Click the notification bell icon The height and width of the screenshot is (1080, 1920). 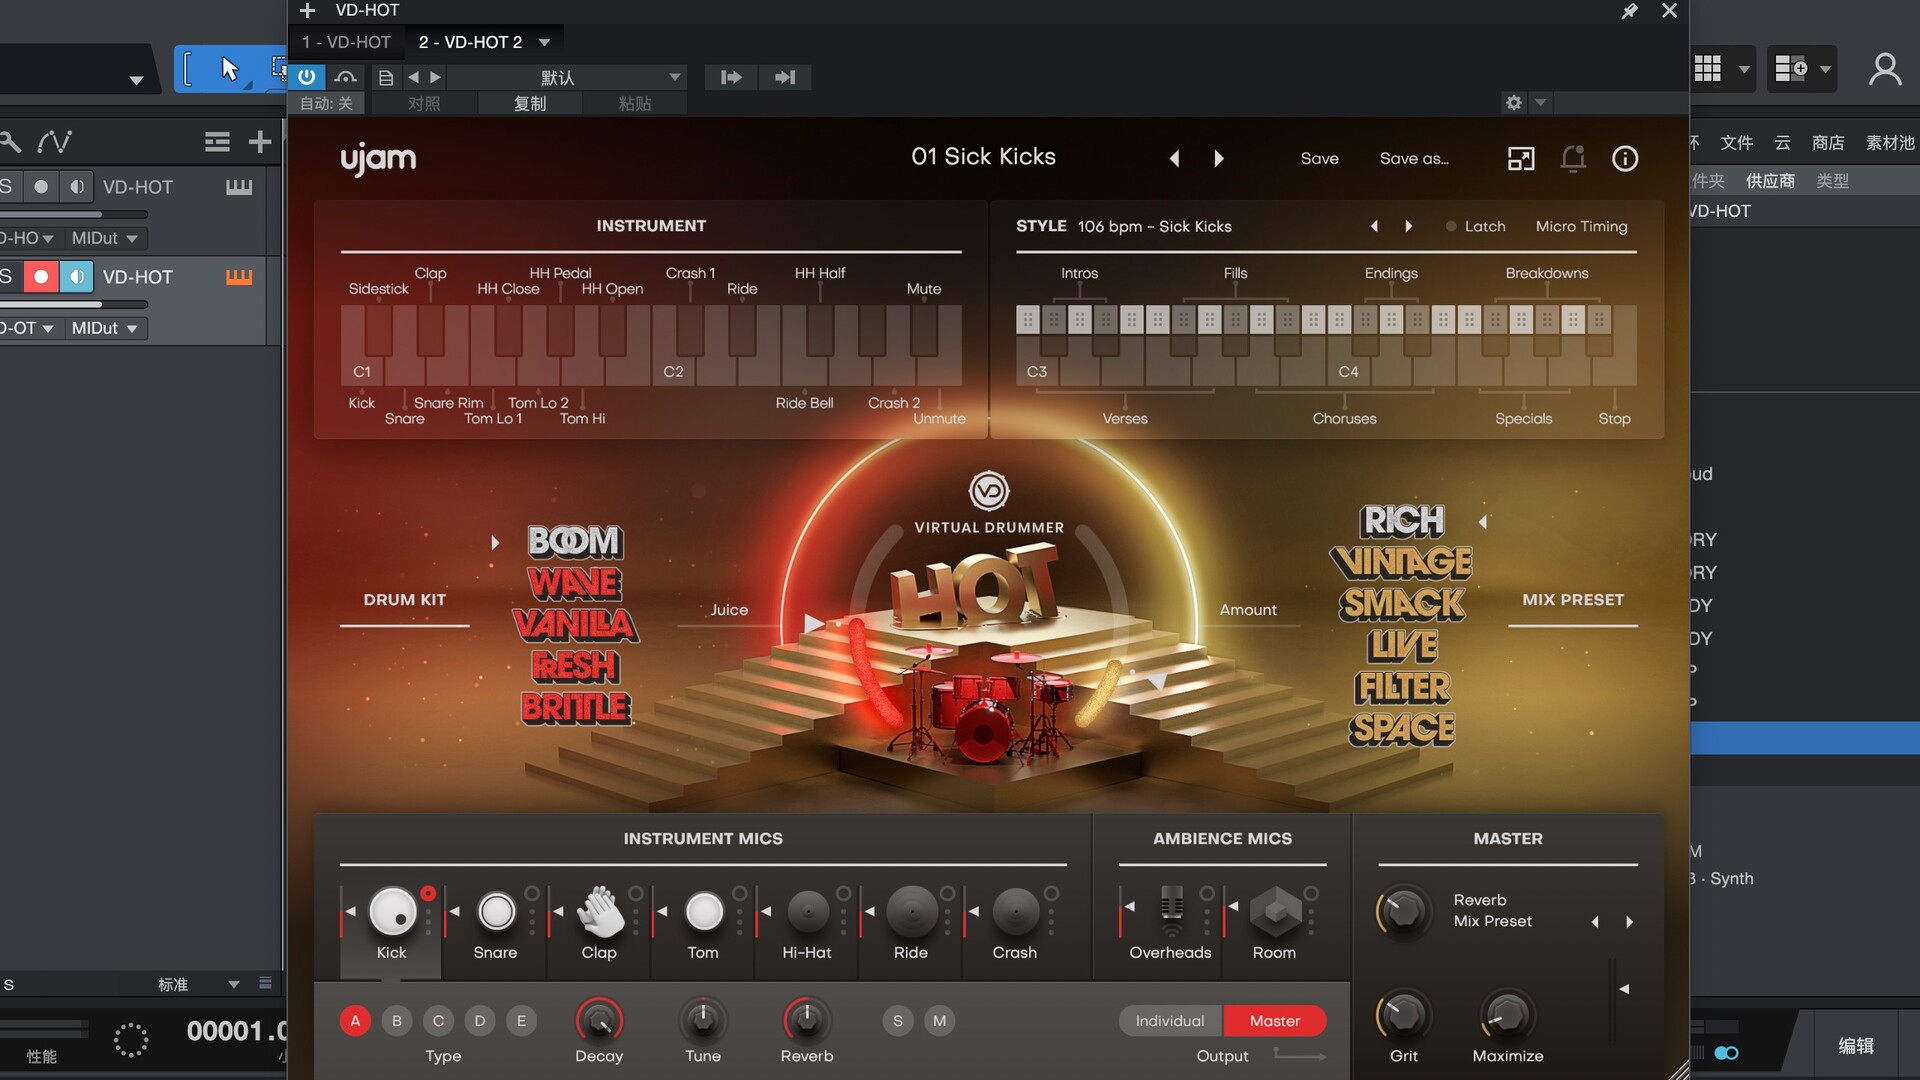click(x=1573, y=158)
